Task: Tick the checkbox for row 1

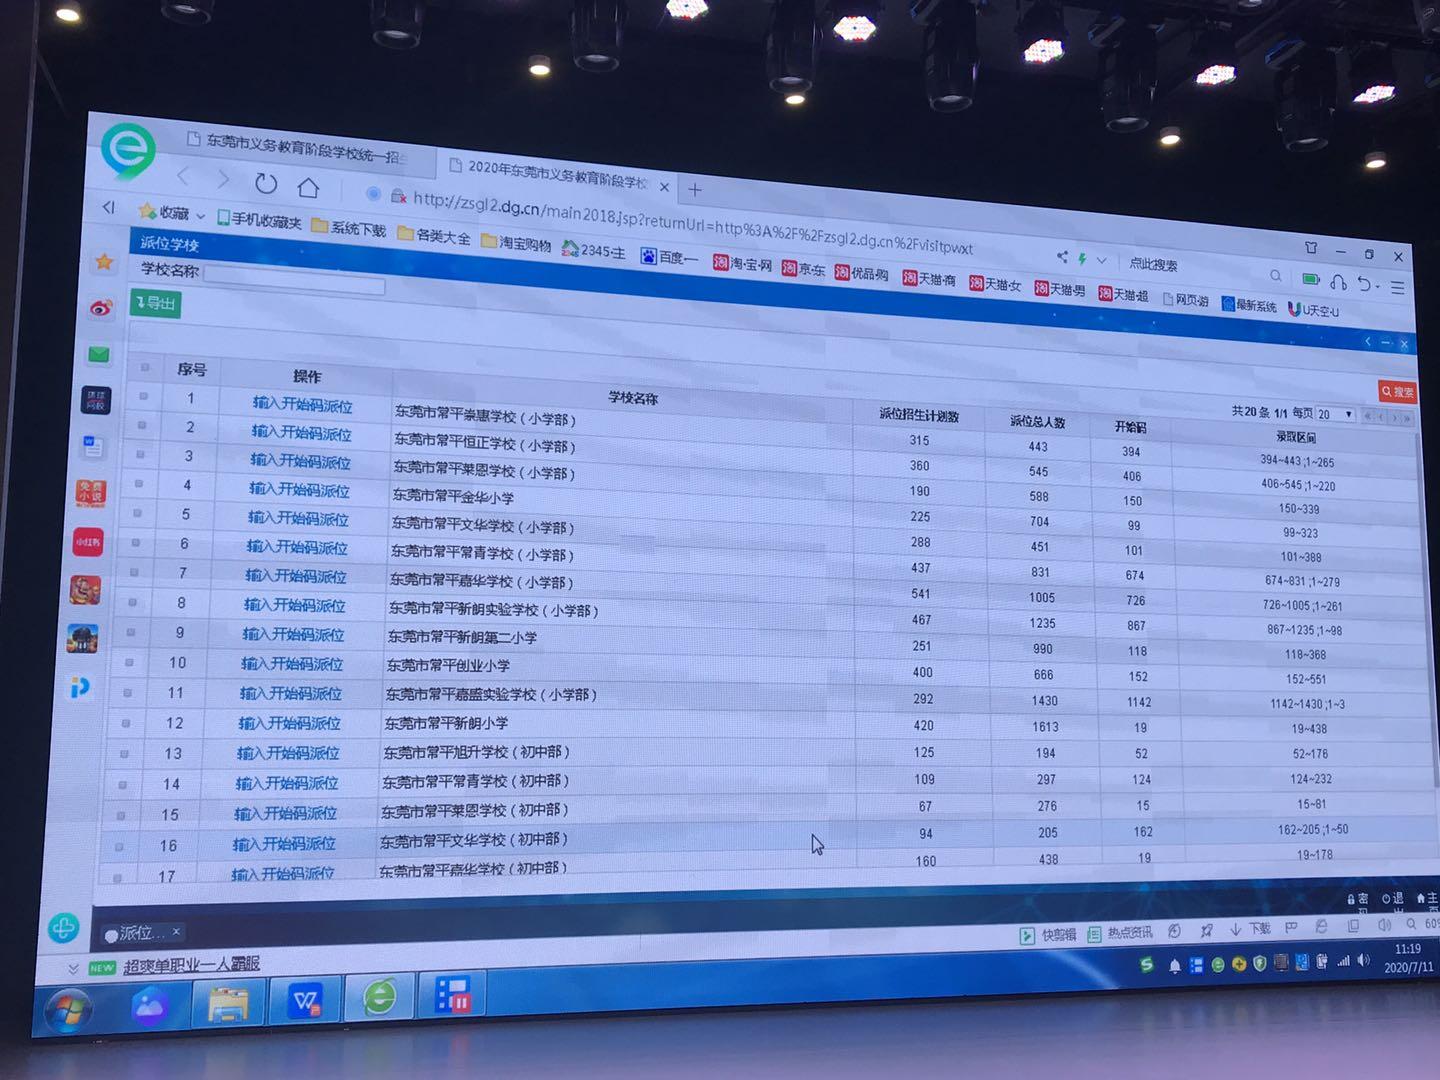Action: [x=144, y=396]
